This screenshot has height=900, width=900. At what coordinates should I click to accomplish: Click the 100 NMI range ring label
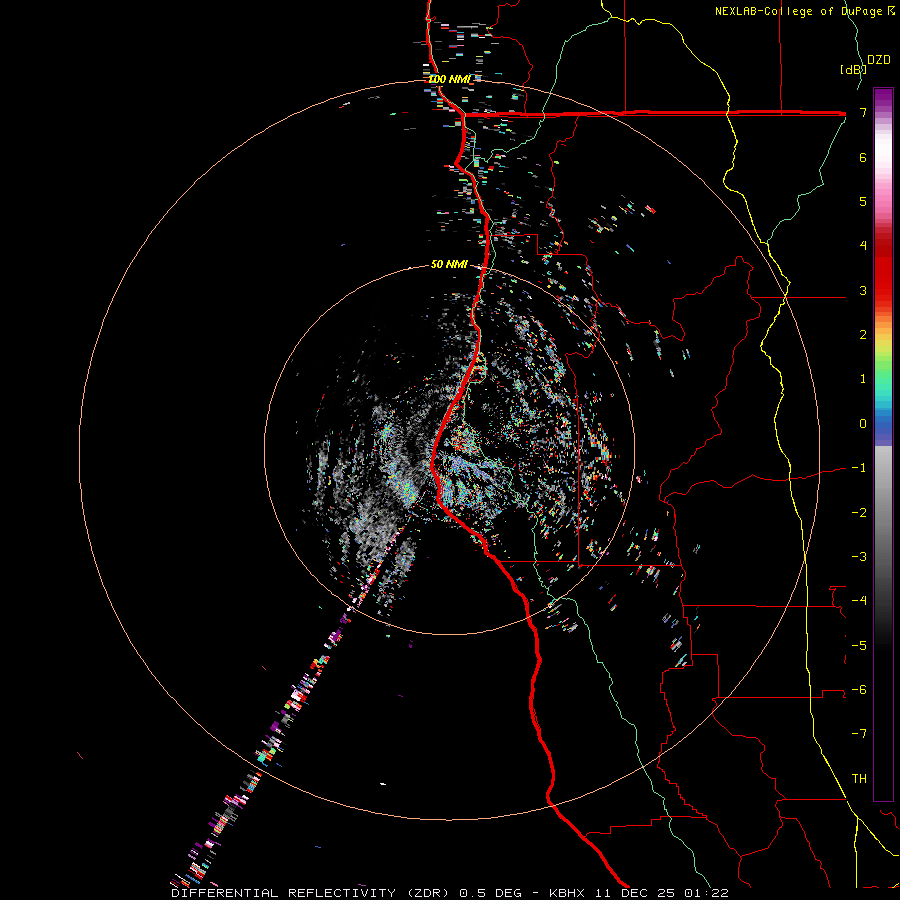click(x=449, y=79)
